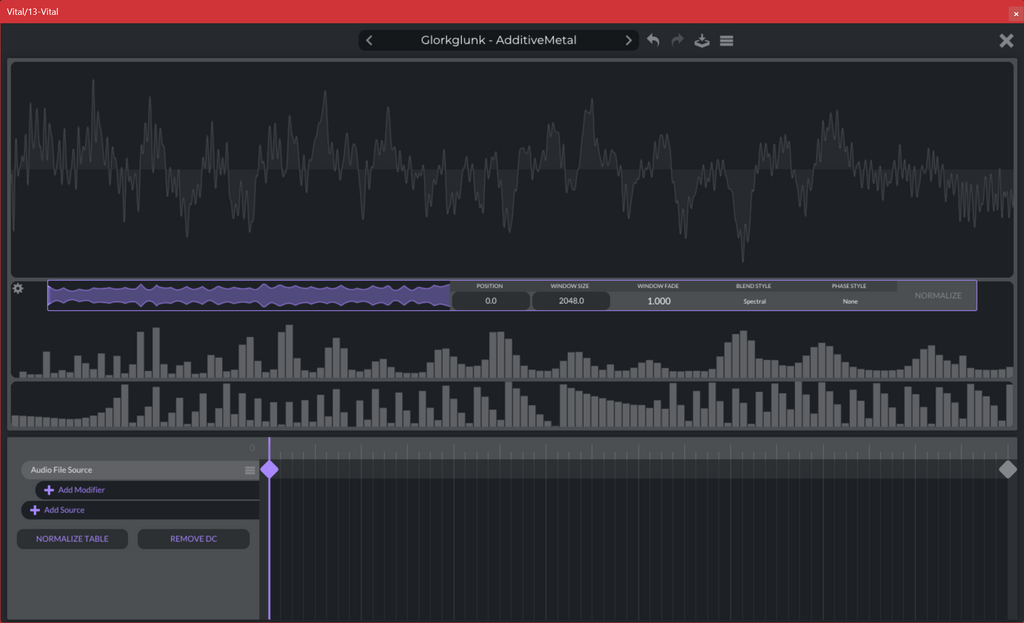Go to the previous preset with left arrow
Viewport: 1024px width, 623px height.
[x=369, y=40]
